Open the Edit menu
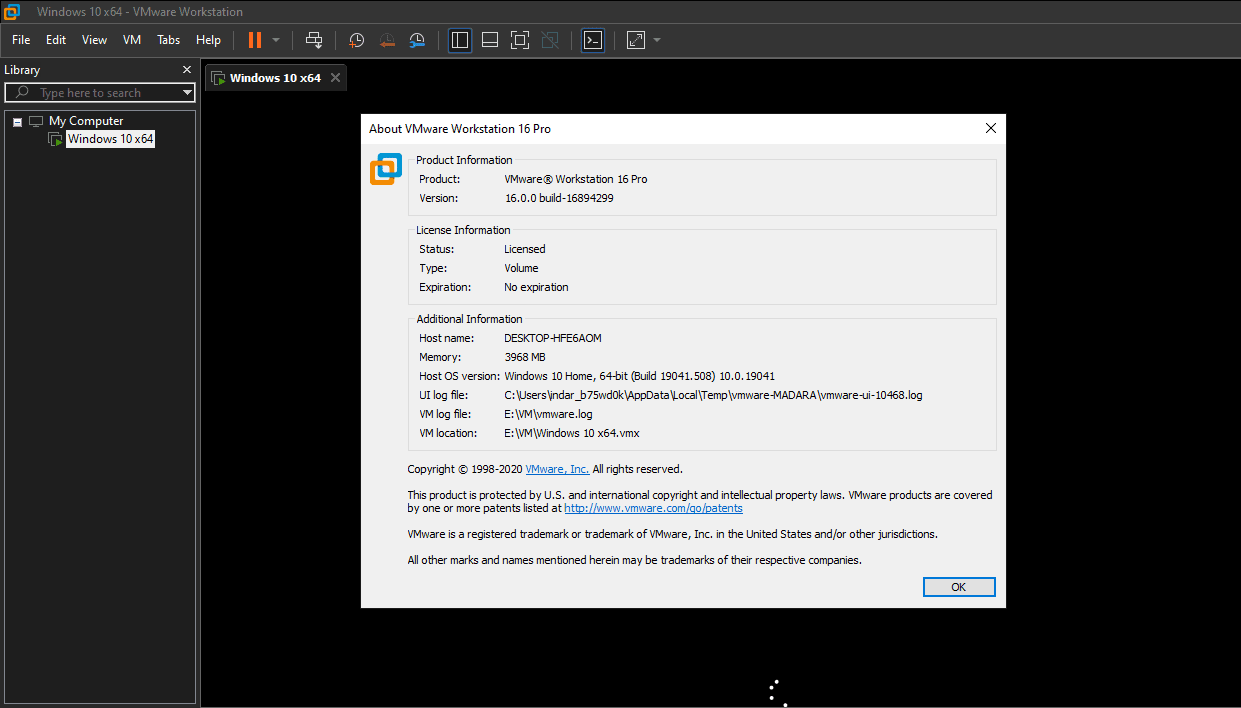This screenshot has height=708, width=1241. click(x=56, y=40)
